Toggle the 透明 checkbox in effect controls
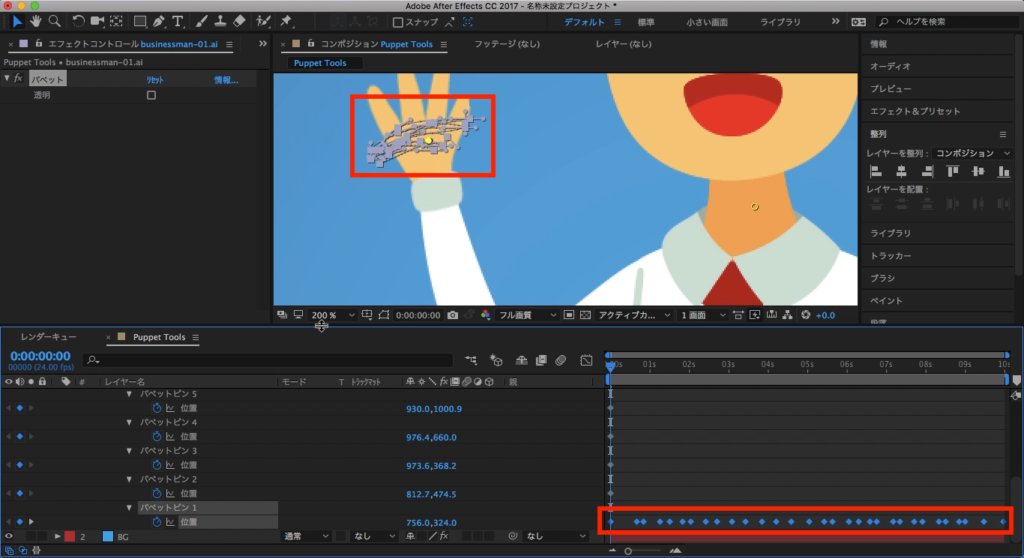 [151, 96]
